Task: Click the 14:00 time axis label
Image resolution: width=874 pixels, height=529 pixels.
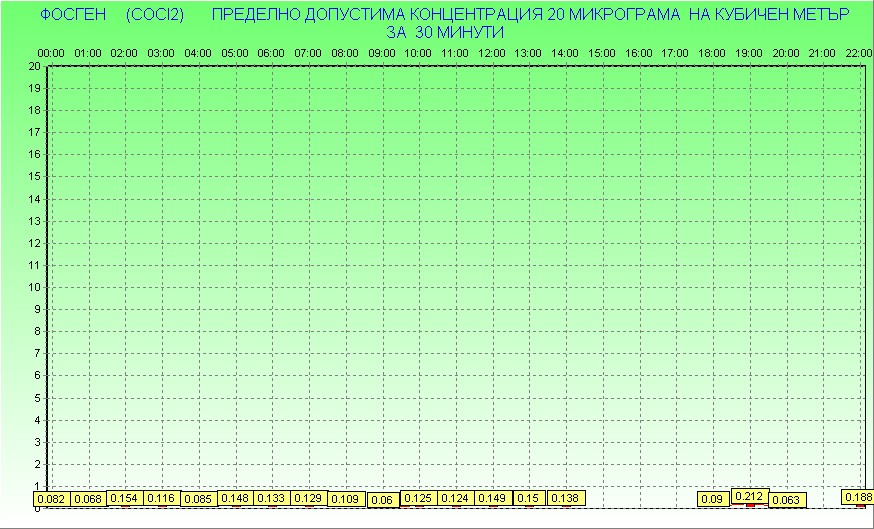Action: click(x=565, y=54)
